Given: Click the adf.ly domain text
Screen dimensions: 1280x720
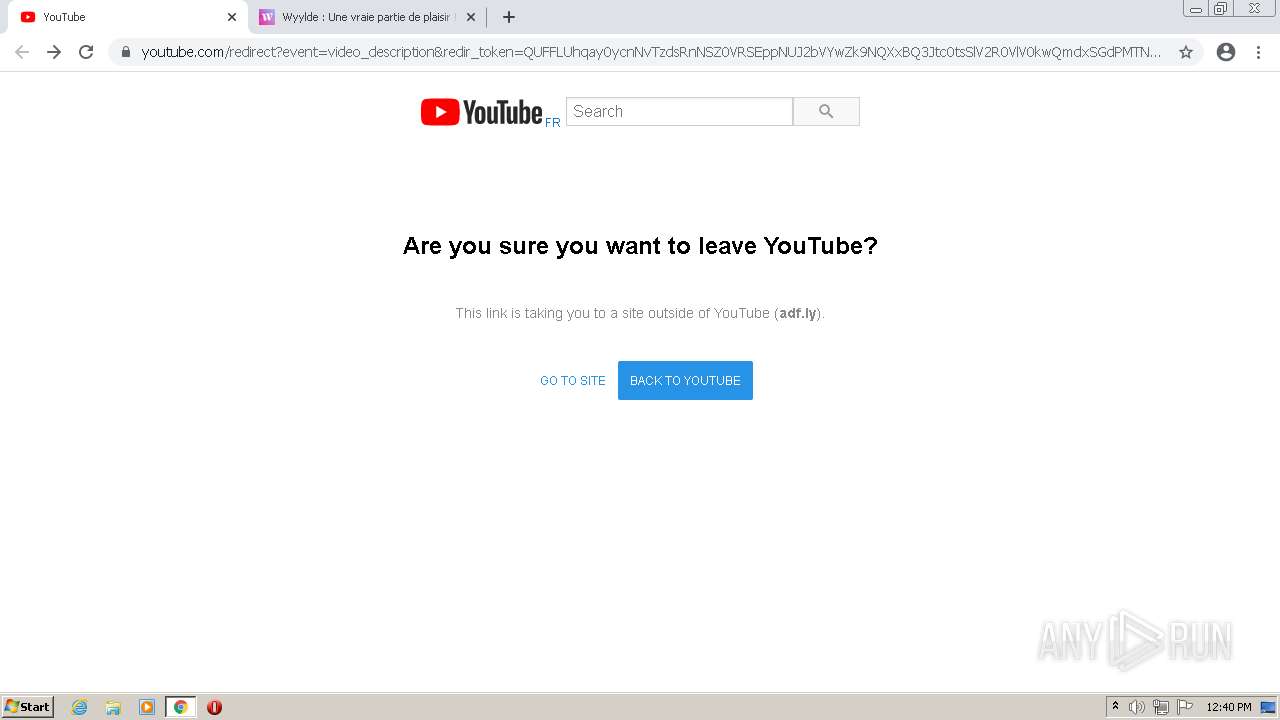Looking at the screenshot, I should [798, 313].
